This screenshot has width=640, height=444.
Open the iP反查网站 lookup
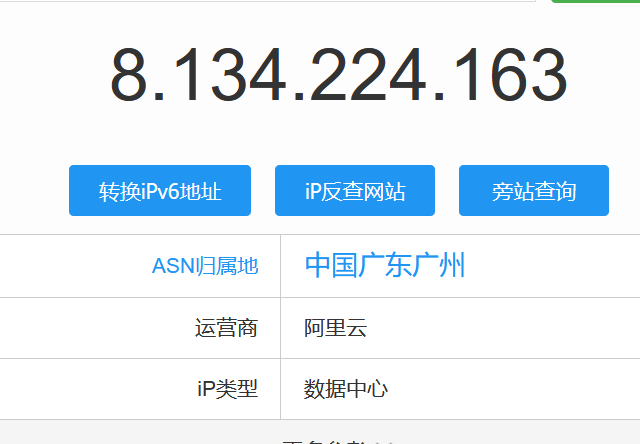tap(355, 191)
